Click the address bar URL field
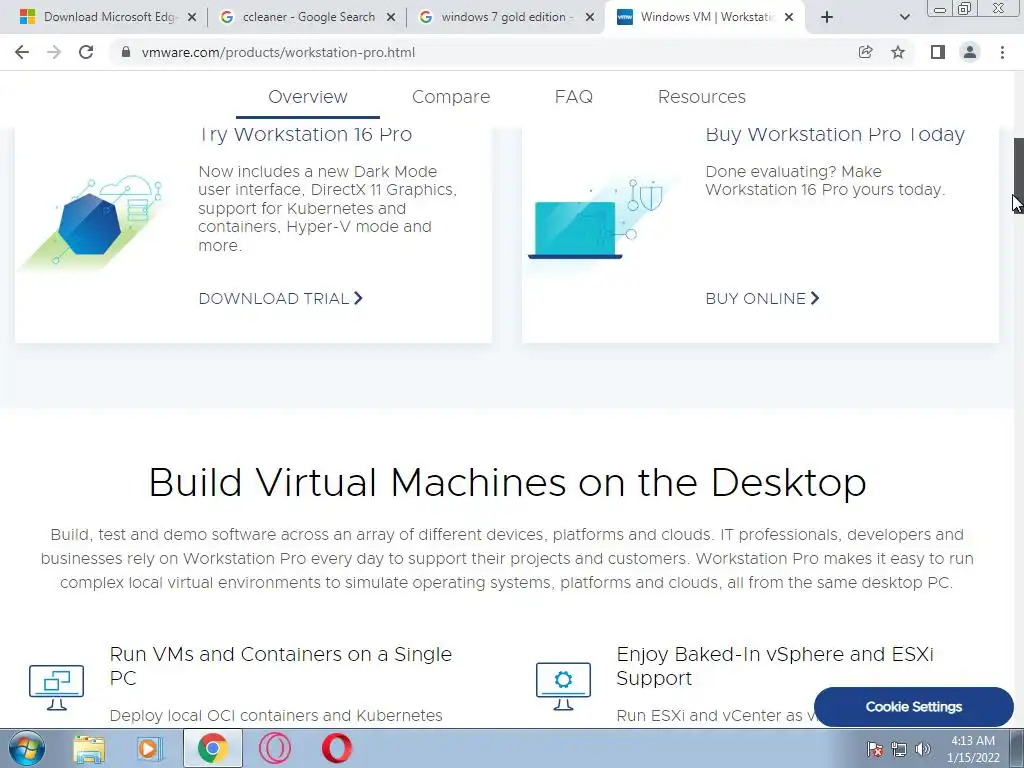1024x768 pixels. pos(483,52)
